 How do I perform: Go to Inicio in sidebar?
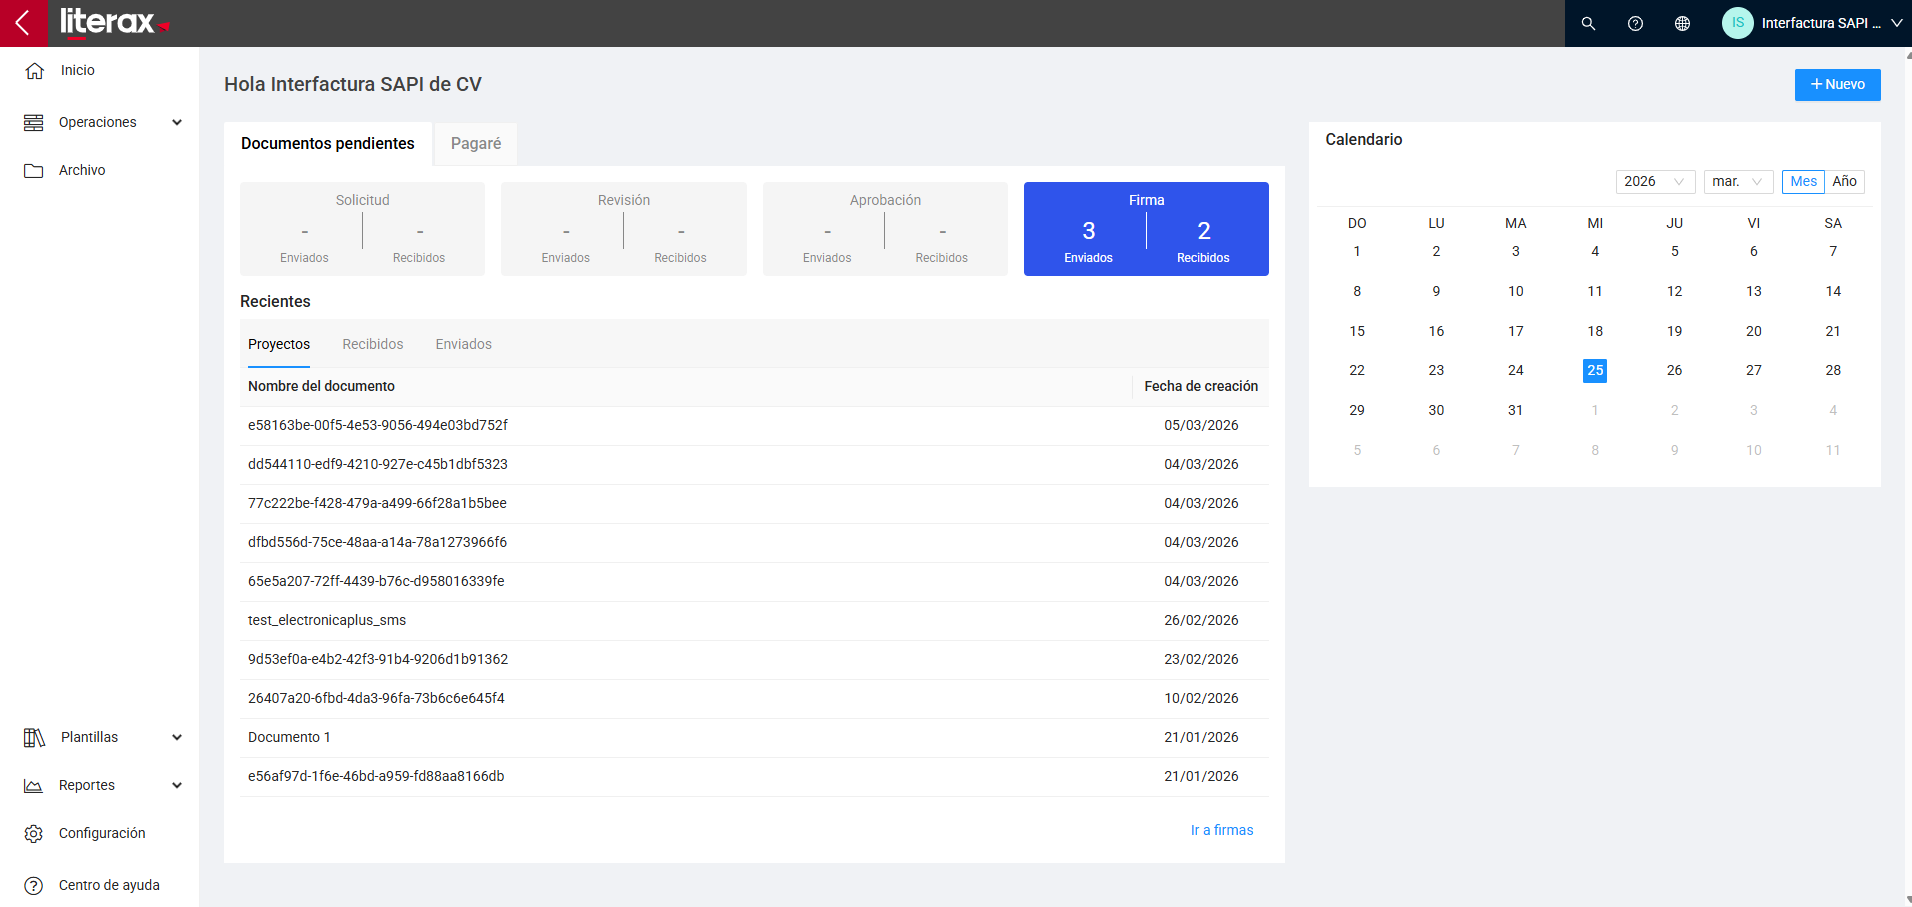pos(78,70)
